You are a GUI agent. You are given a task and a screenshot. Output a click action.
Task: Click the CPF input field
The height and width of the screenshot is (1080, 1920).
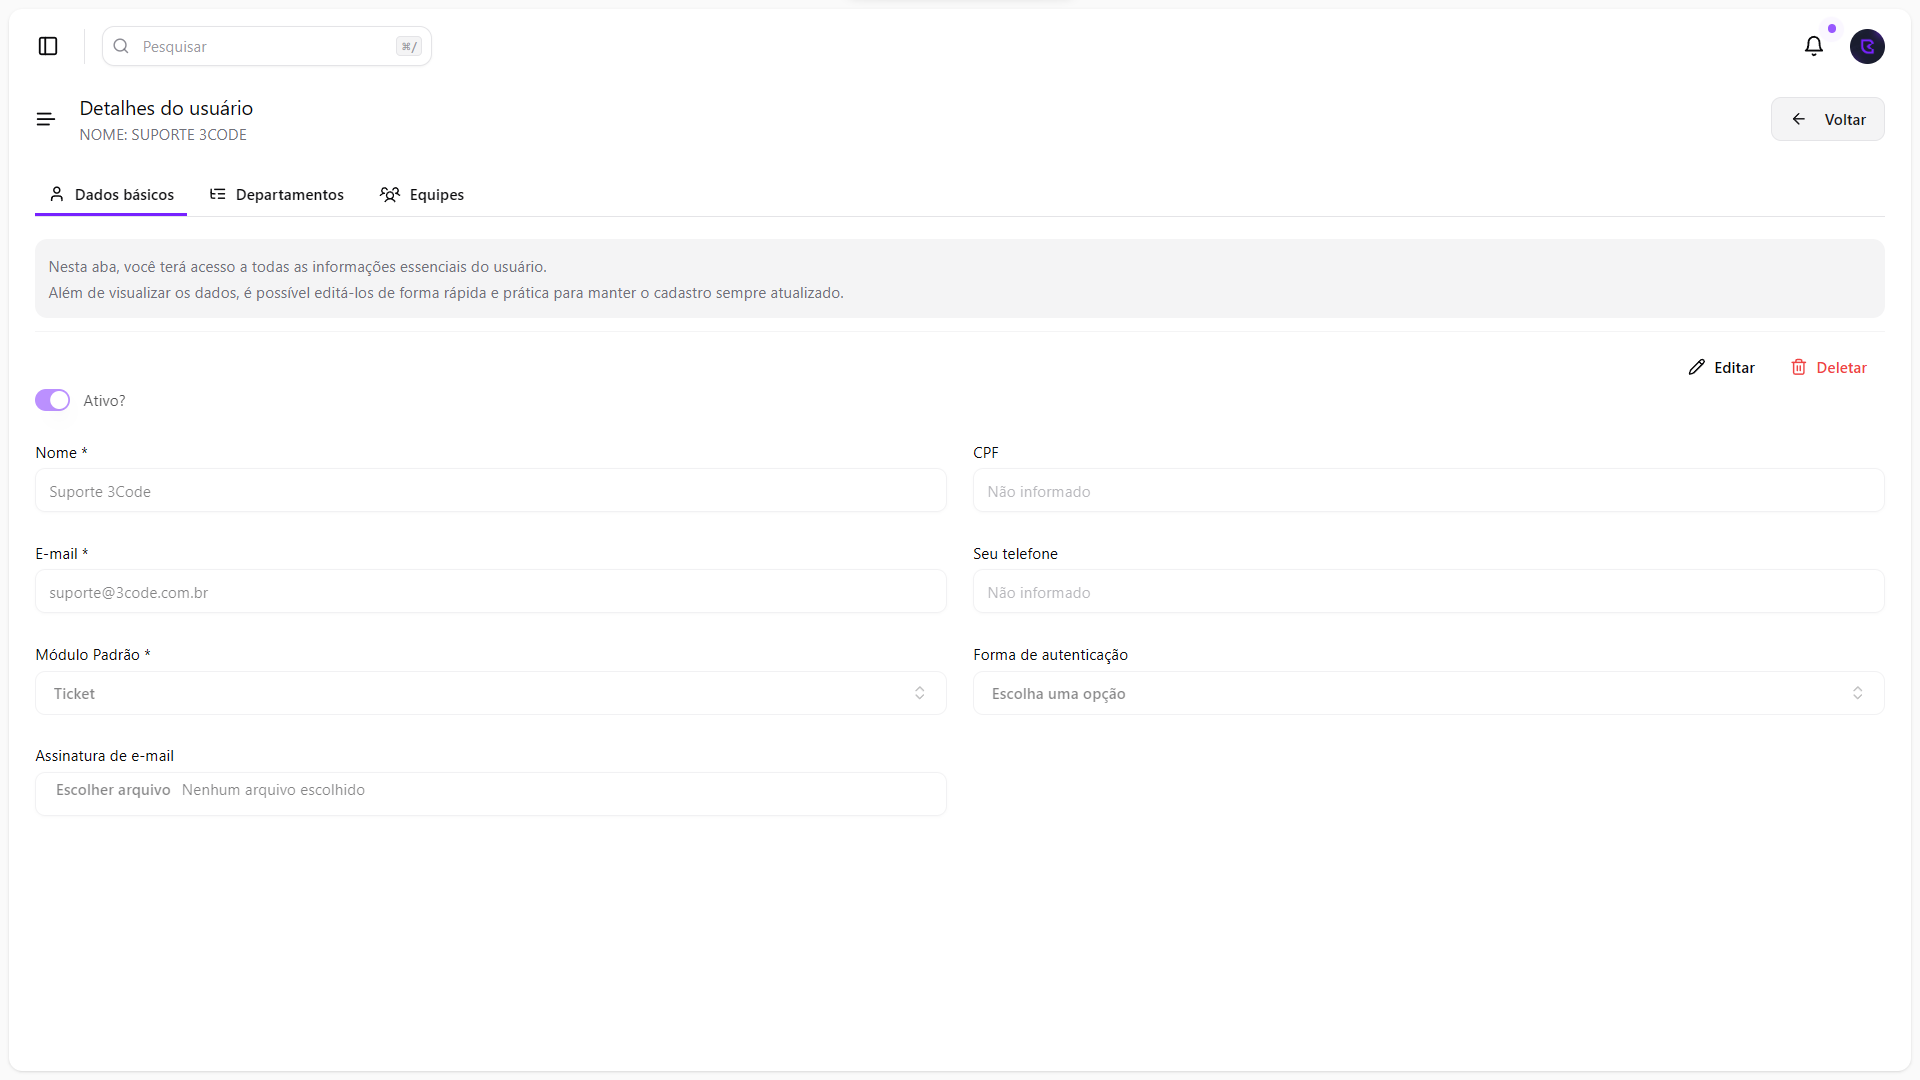tap(1428, 491)
